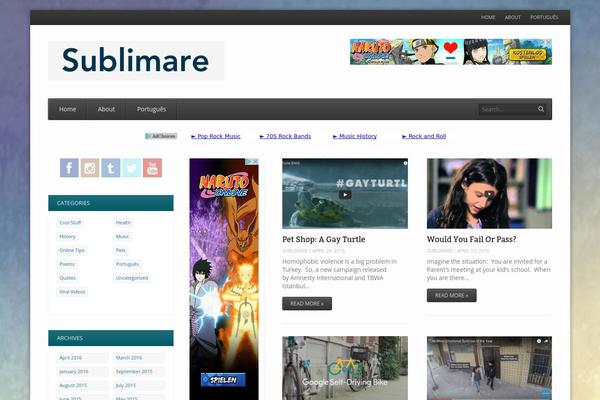
Task: Click the AdChoices icon
Action: [x=161, y=136]
